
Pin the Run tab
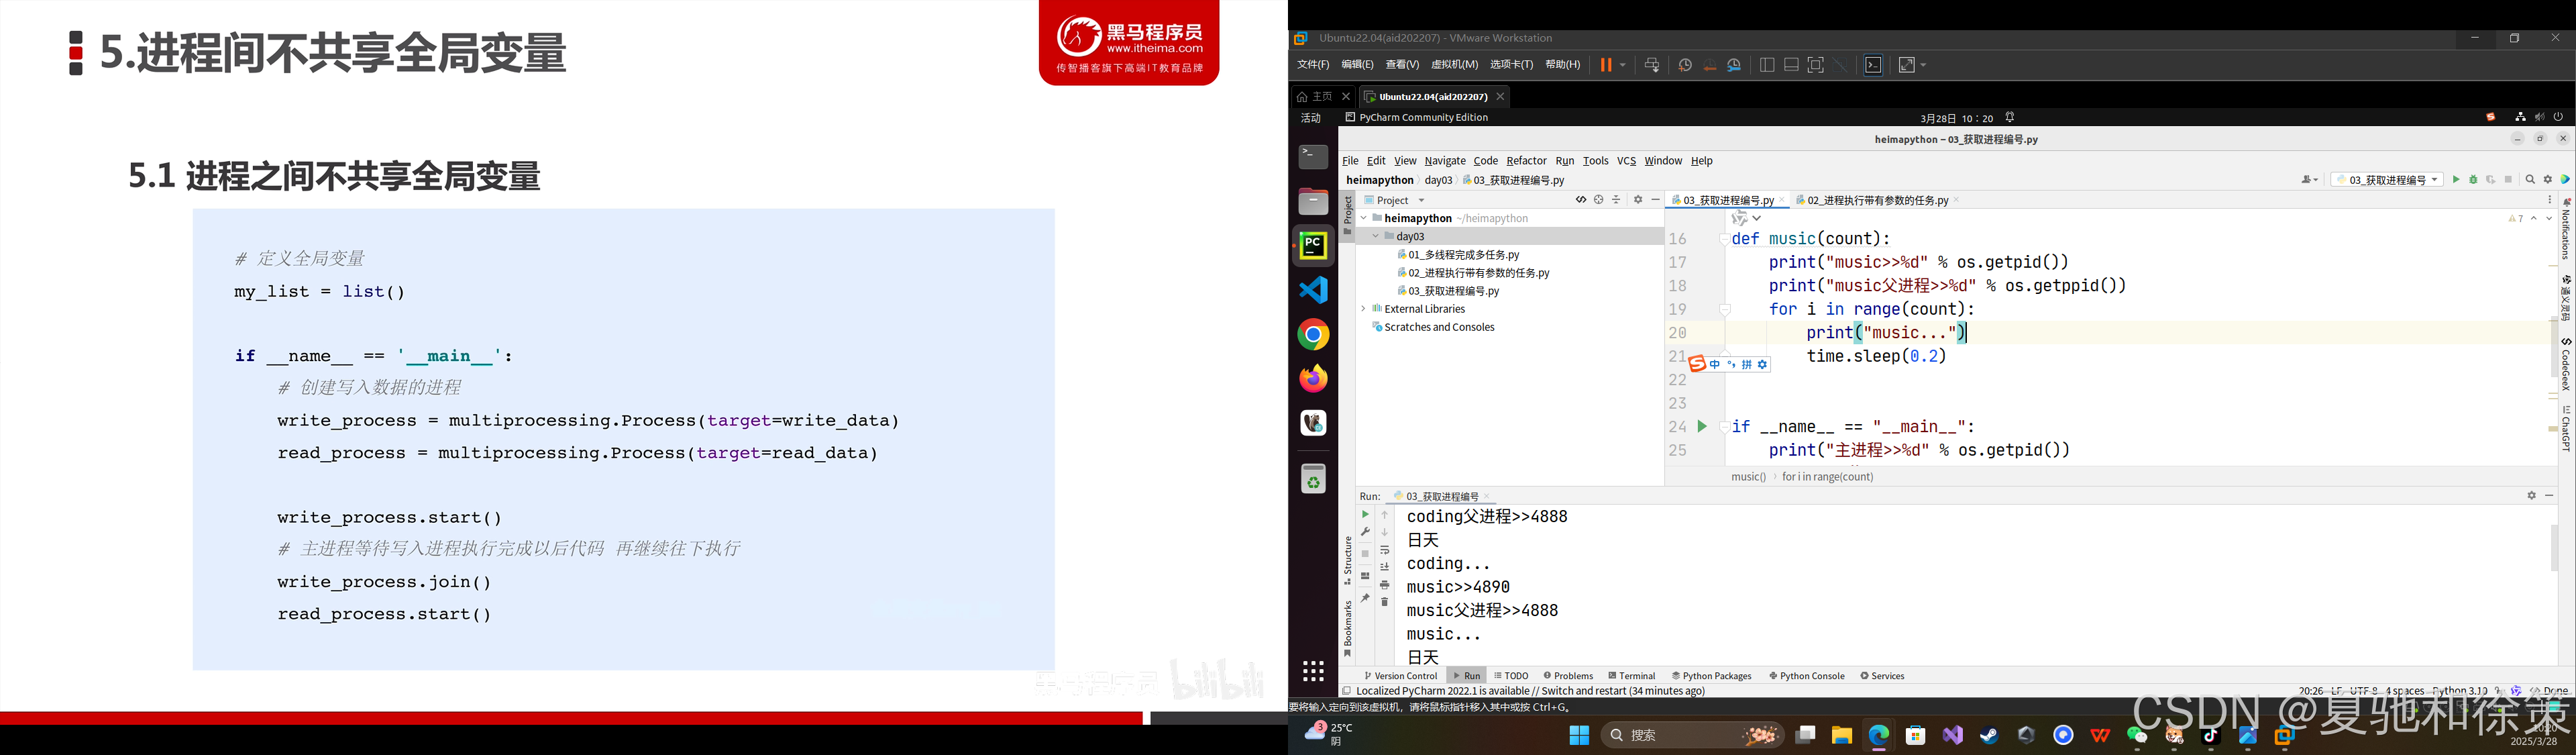(x=1365, y=598)
